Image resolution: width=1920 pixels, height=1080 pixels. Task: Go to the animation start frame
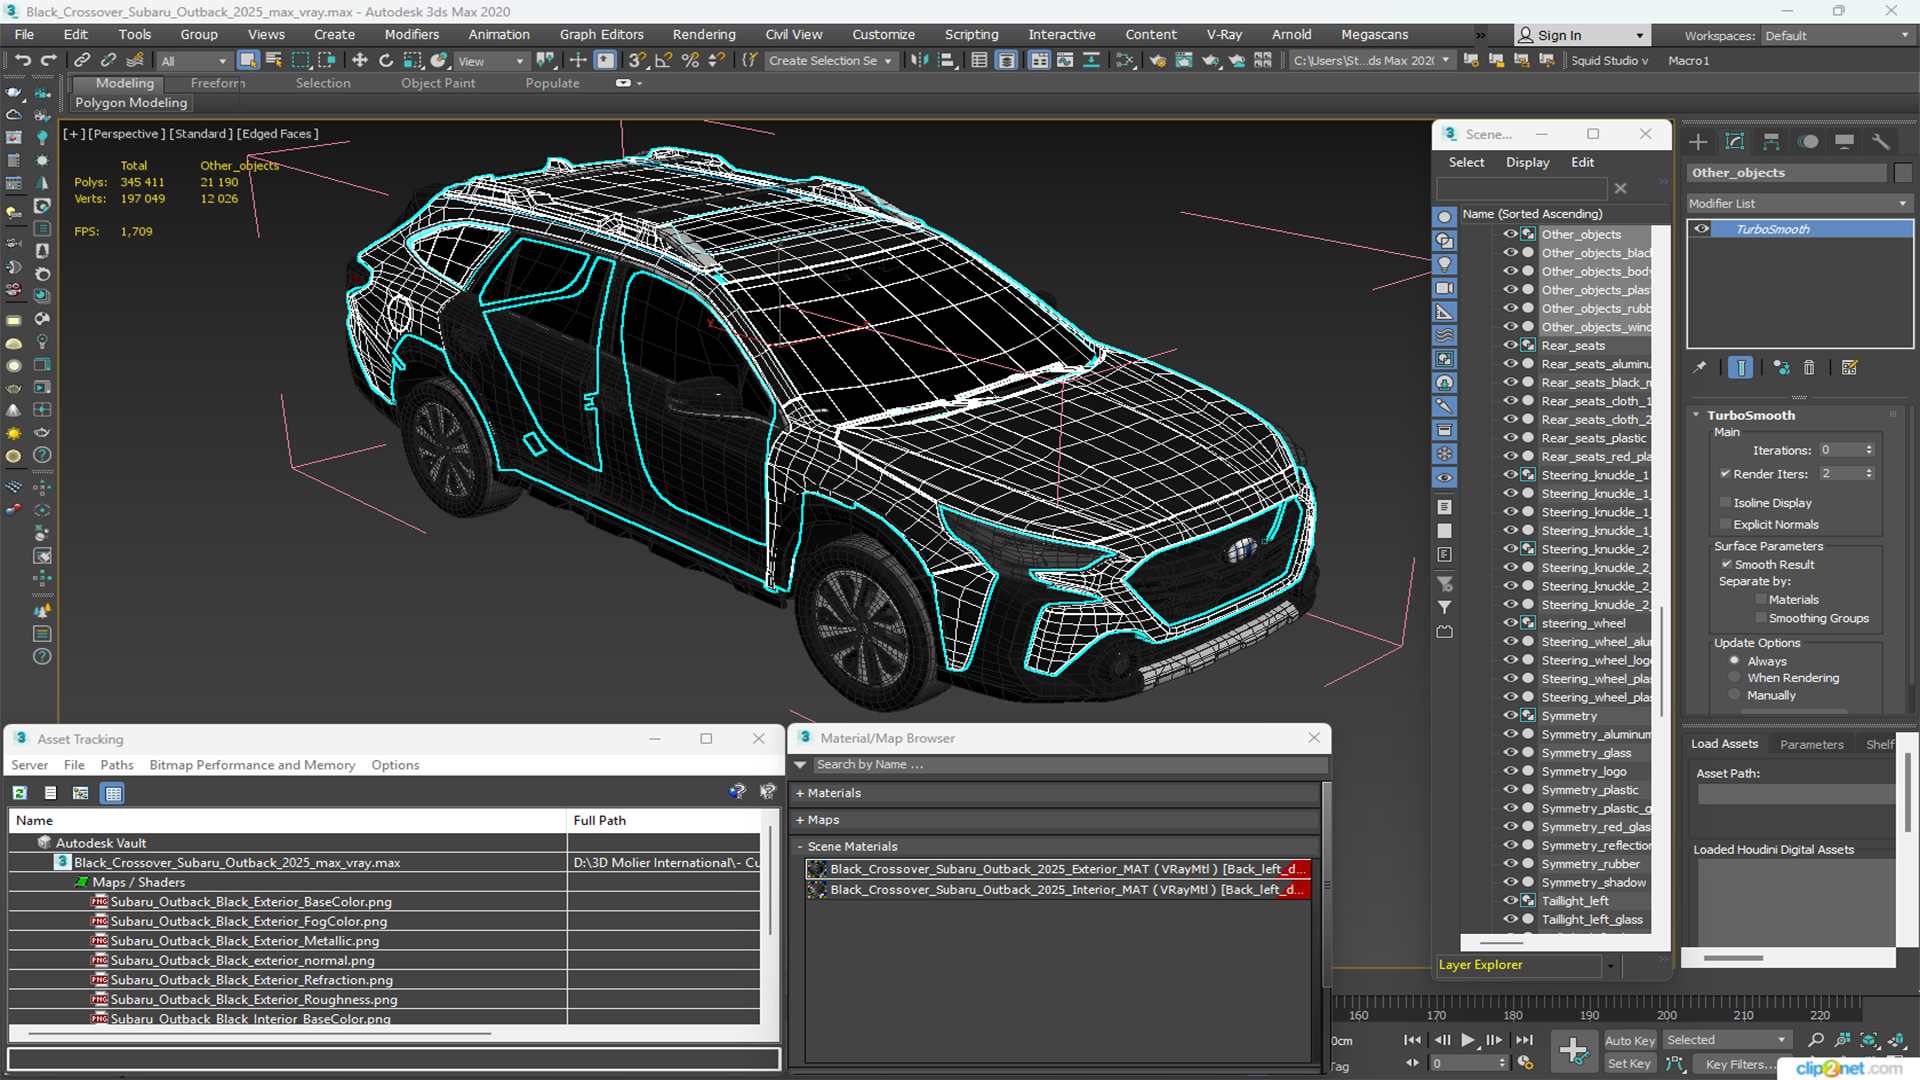coord(1412,1040)
